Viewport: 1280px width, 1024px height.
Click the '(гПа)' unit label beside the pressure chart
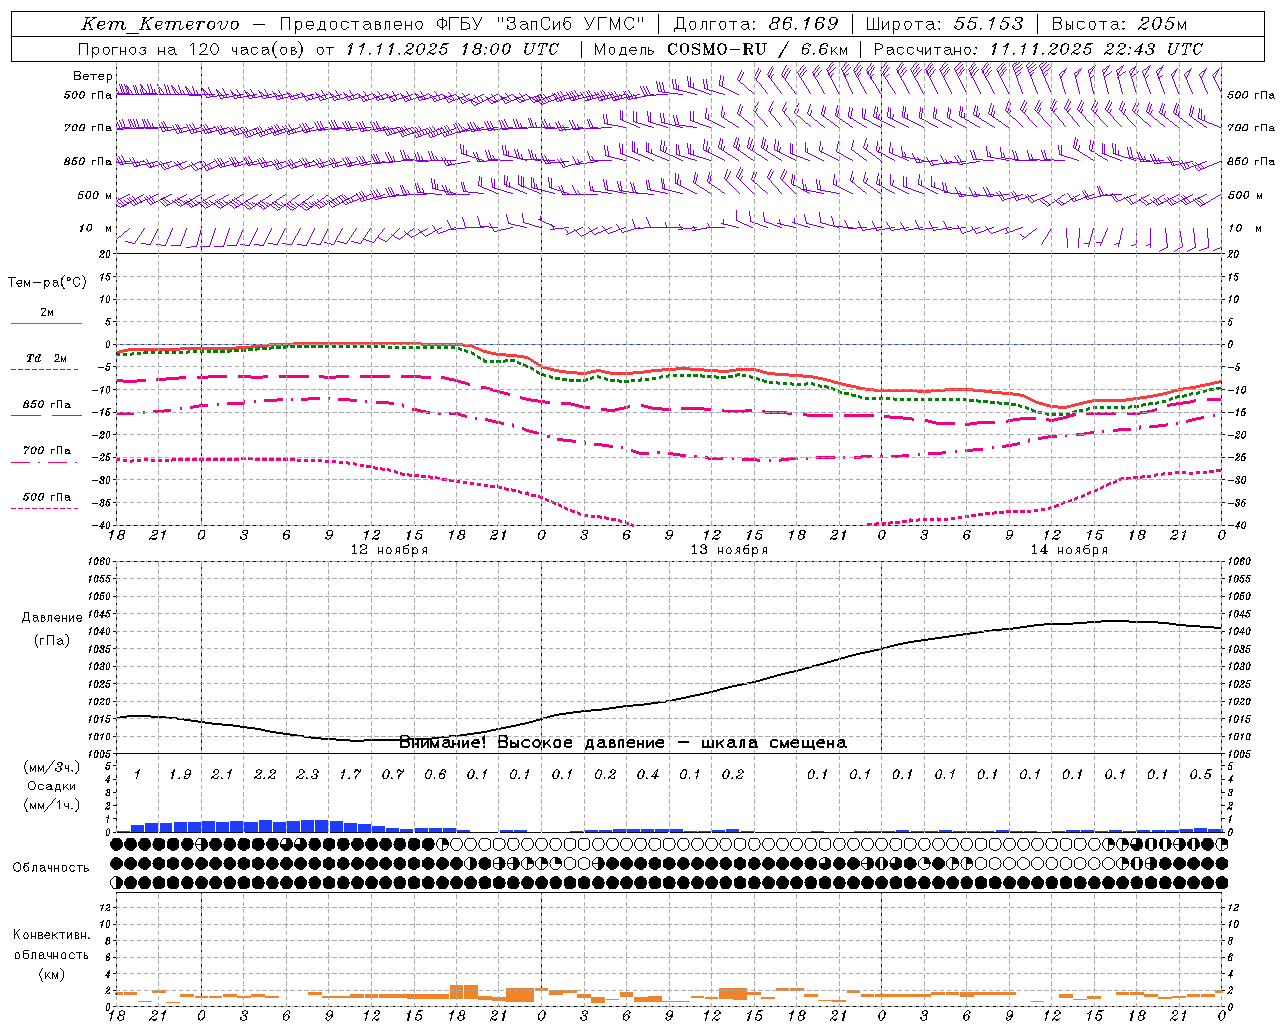[52, 641]
